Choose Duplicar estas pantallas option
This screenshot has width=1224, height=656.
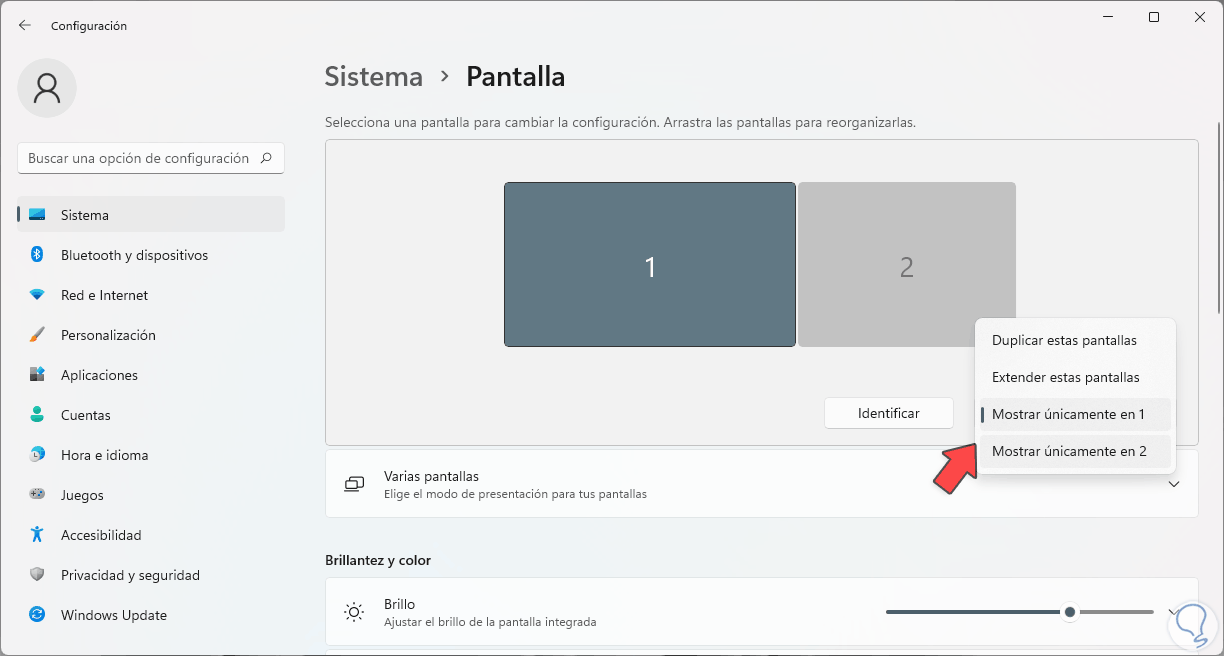(1064, 340)
